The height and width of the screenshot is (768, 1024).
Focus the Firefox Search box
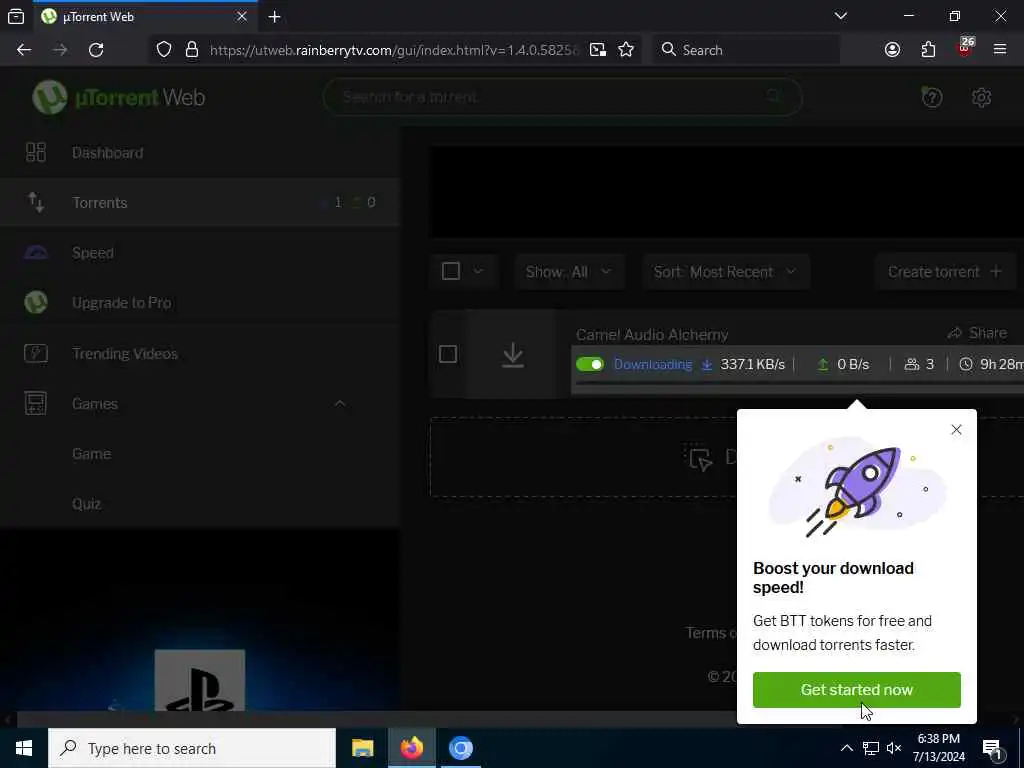[746, 50]
